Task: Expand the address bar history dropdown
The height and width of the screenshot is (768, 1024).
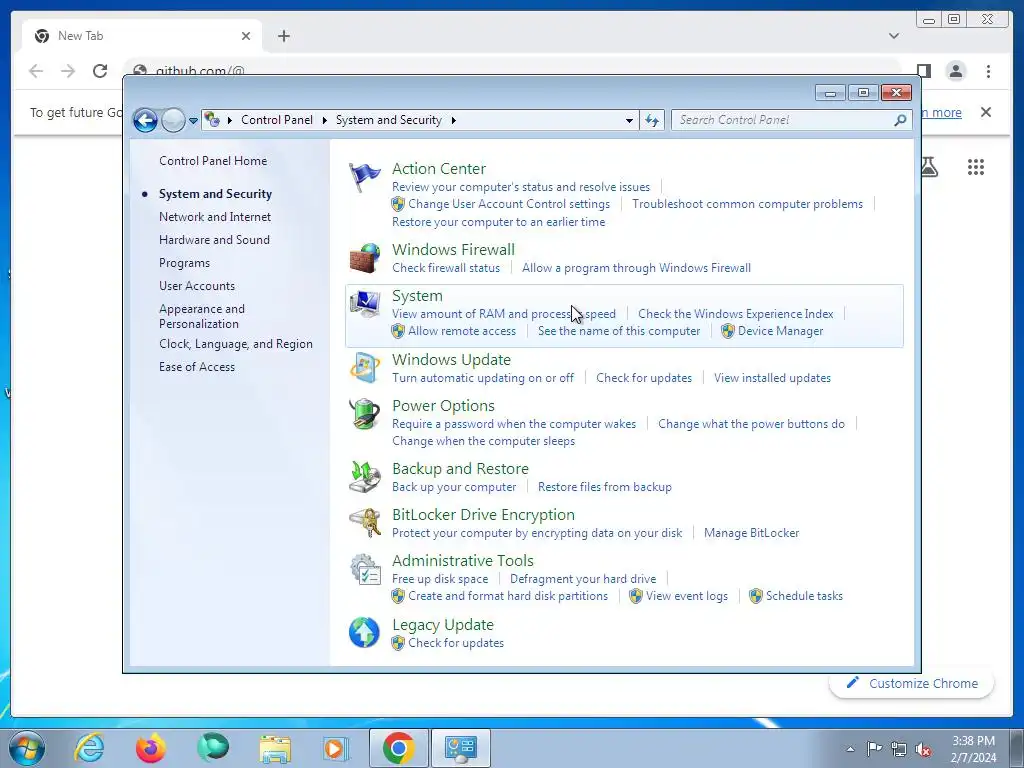Action: [629, 120]
